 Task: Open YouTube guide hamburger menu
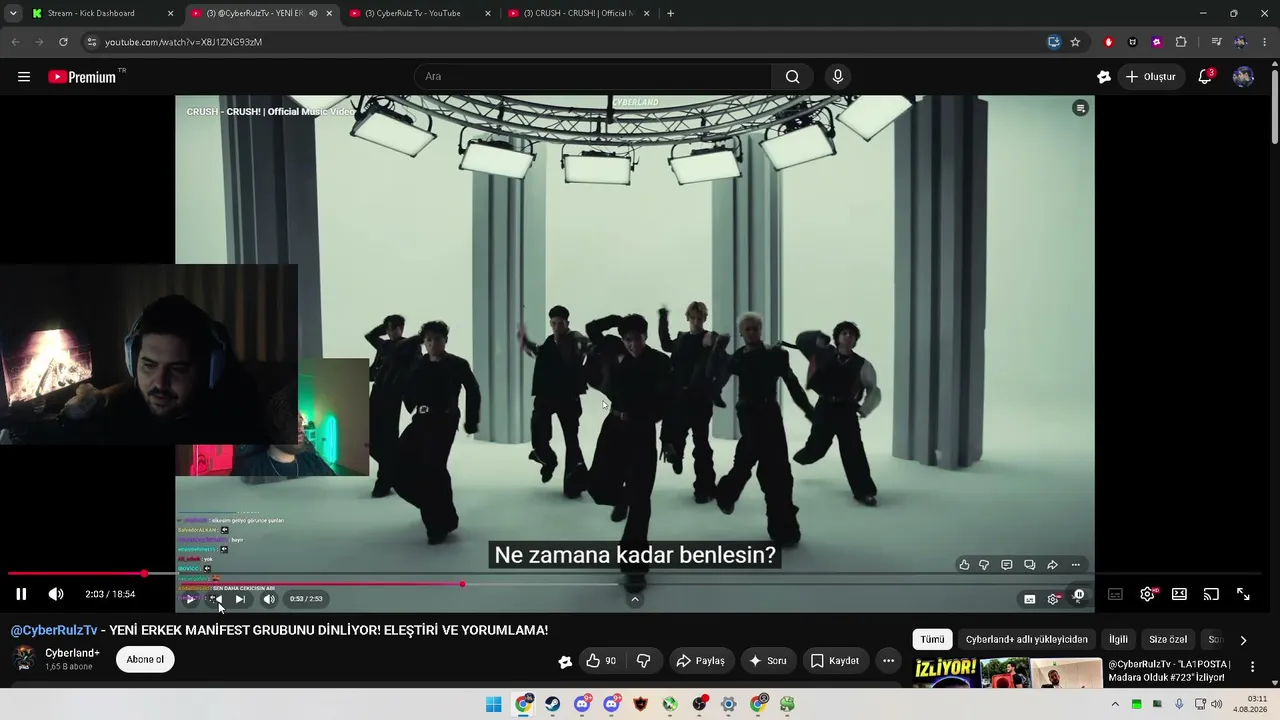[x=24, y=77]
